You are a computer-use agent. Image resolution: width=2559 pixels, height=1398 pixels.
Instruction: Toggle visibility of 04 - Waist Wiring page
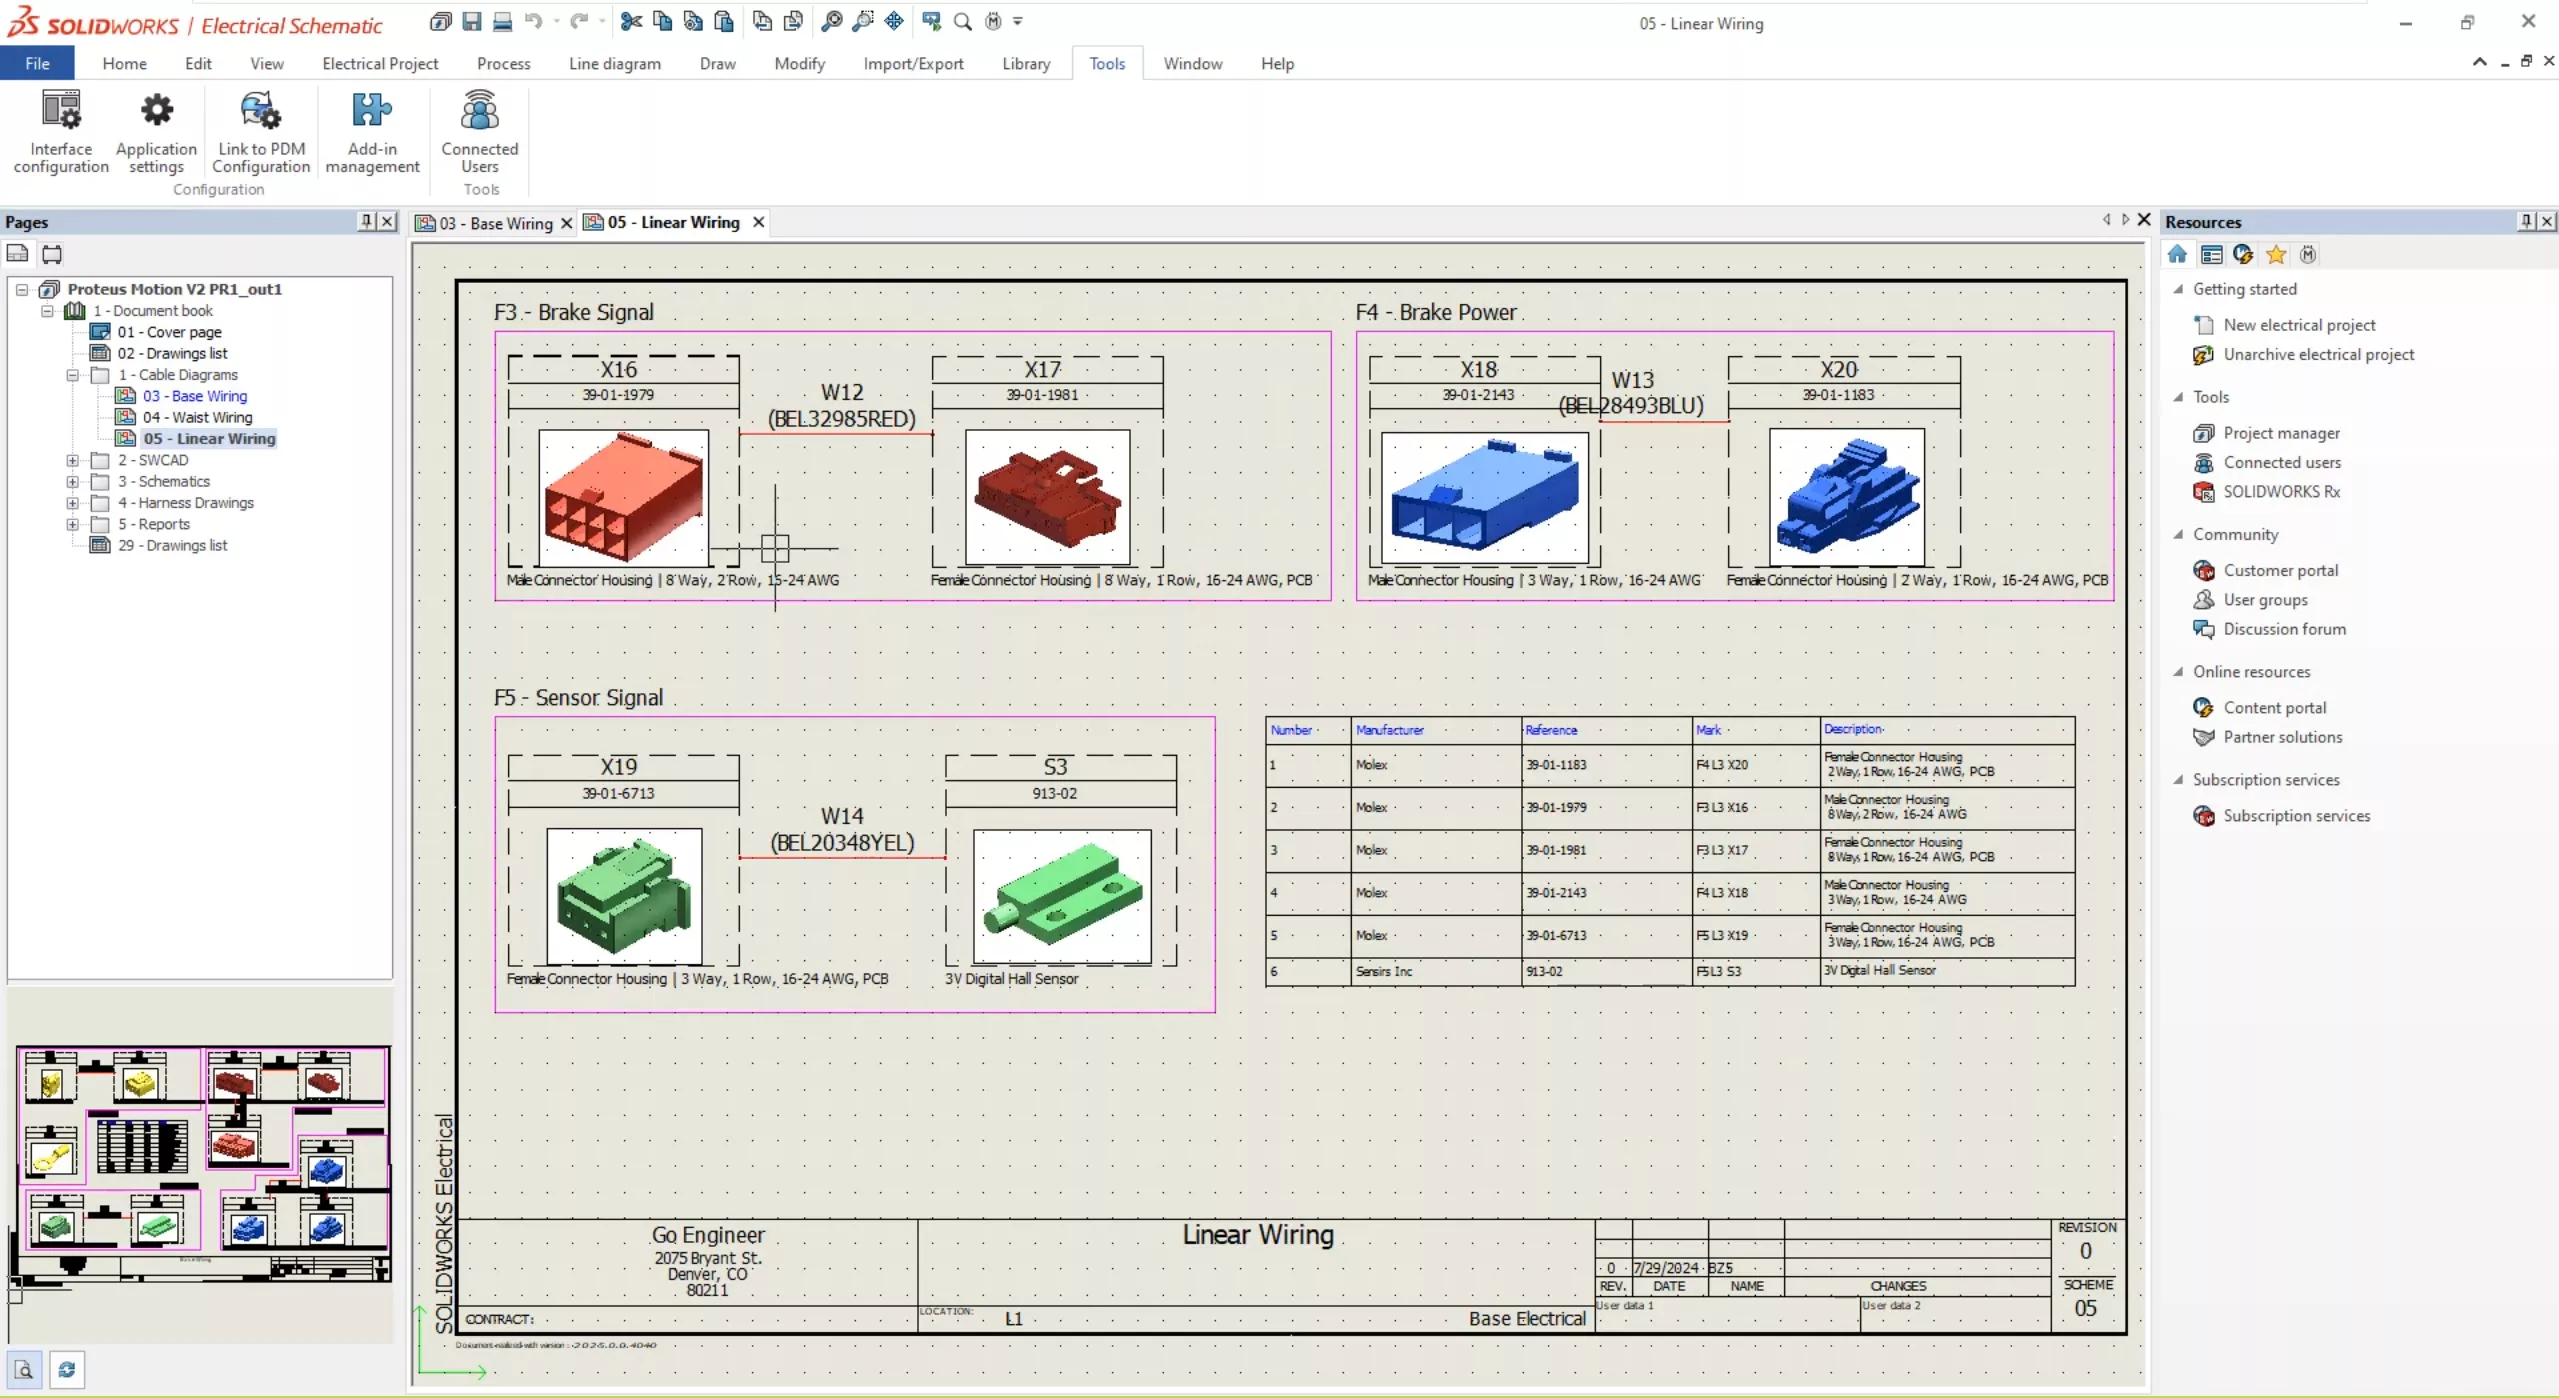[x=198, y=417]
